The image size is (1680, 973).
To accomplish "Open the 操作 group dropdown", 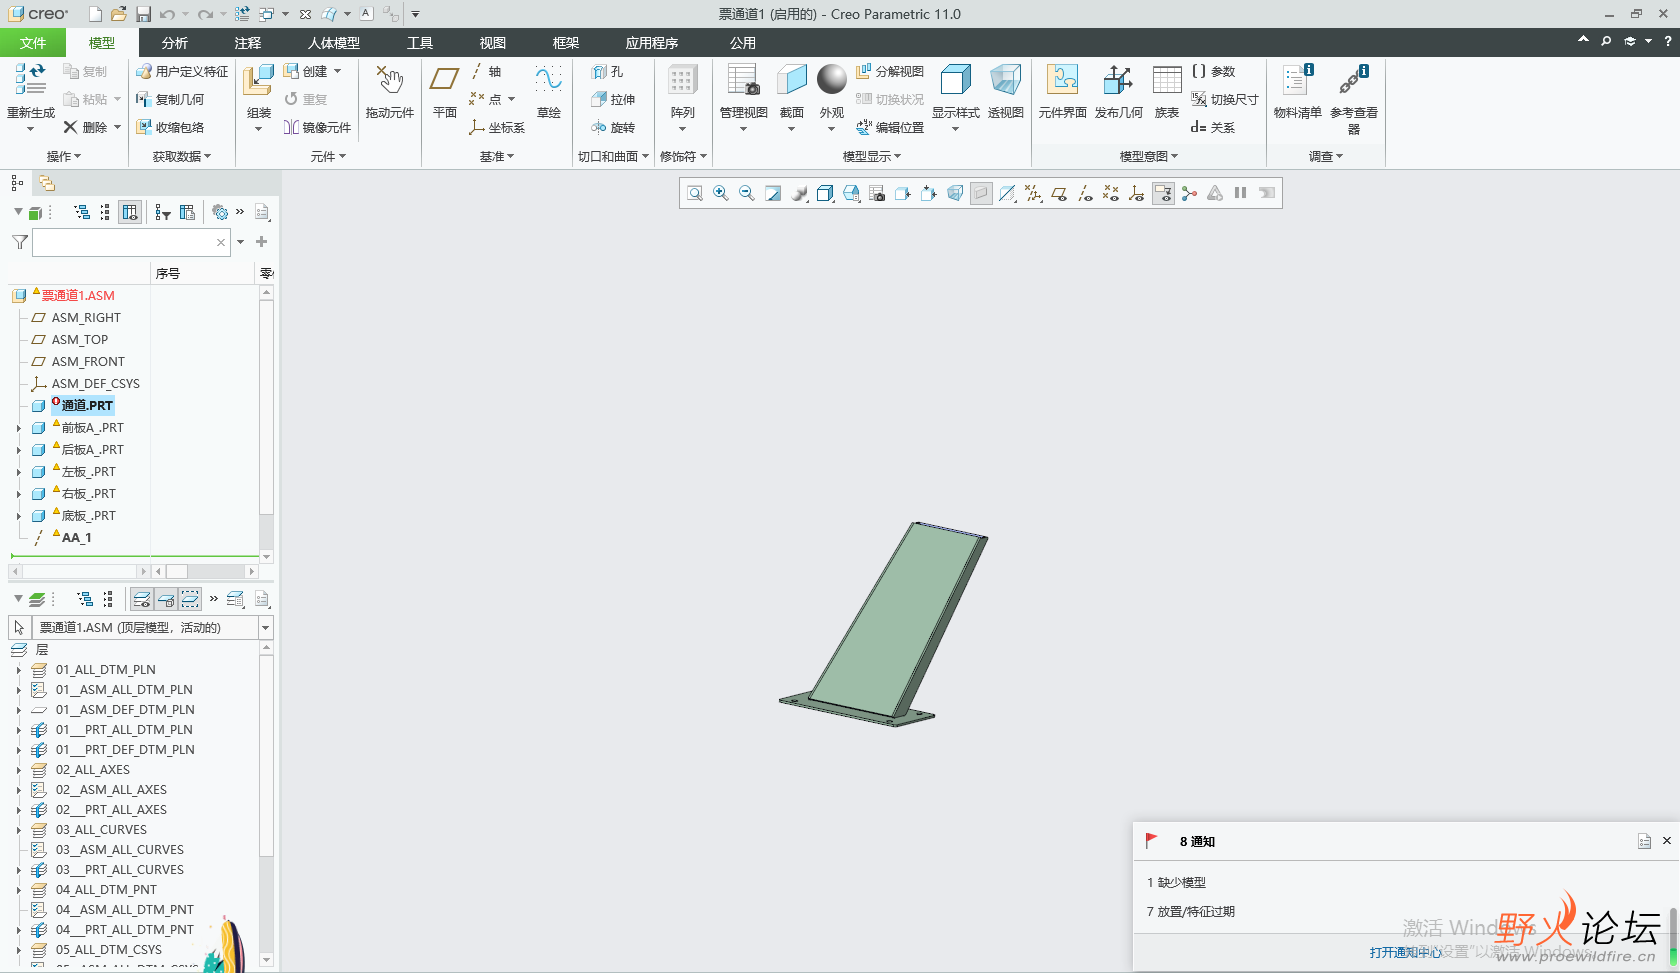I will coord(64,156).
